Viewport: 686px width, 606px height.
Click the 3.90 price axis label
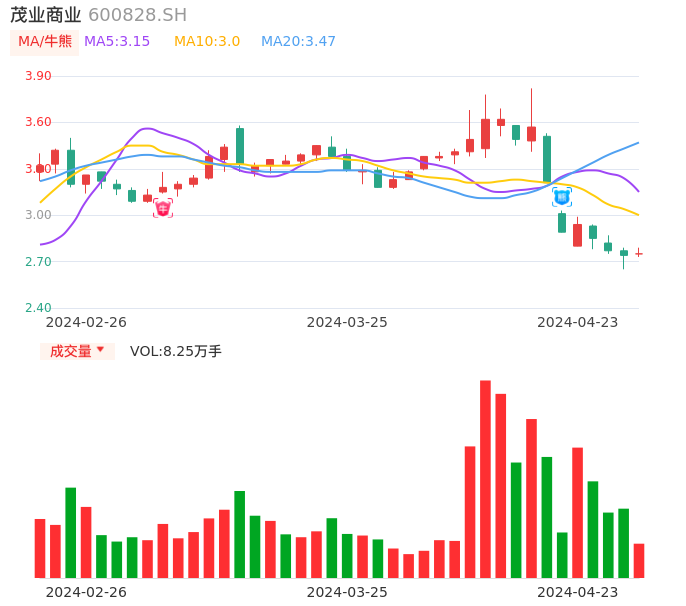click(x=38, y=76)
